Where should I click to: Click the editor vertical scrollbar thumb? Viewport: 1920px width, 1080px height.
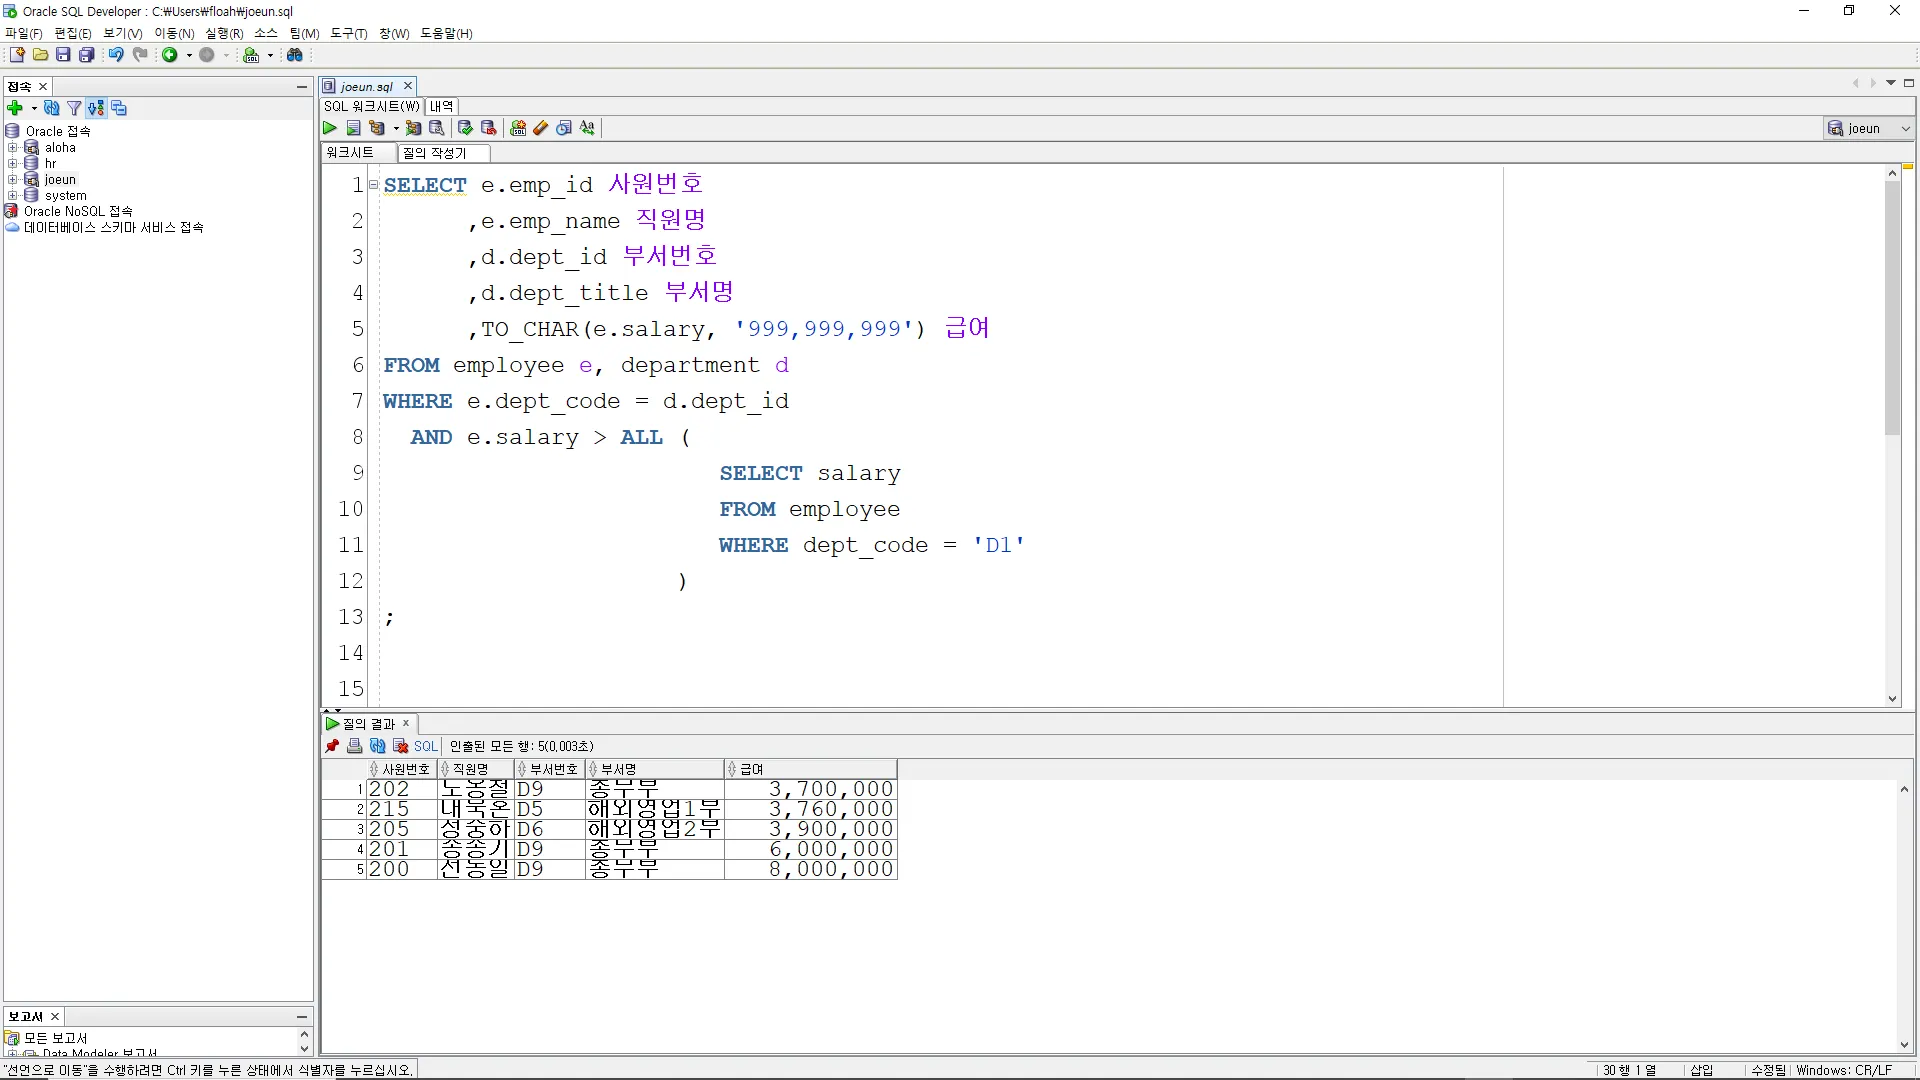pyautogui.click(x=1892, y=308)
